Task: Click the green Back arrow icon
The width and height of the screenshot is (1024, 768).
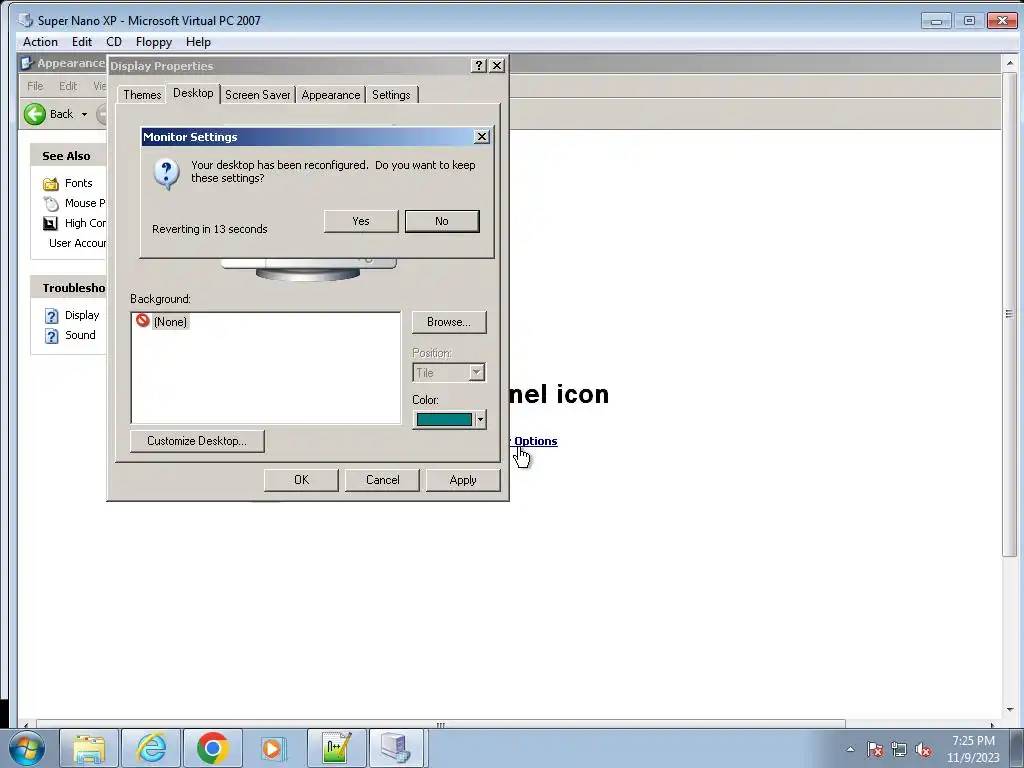Action: pyautogui.click(x=35, y=114)
